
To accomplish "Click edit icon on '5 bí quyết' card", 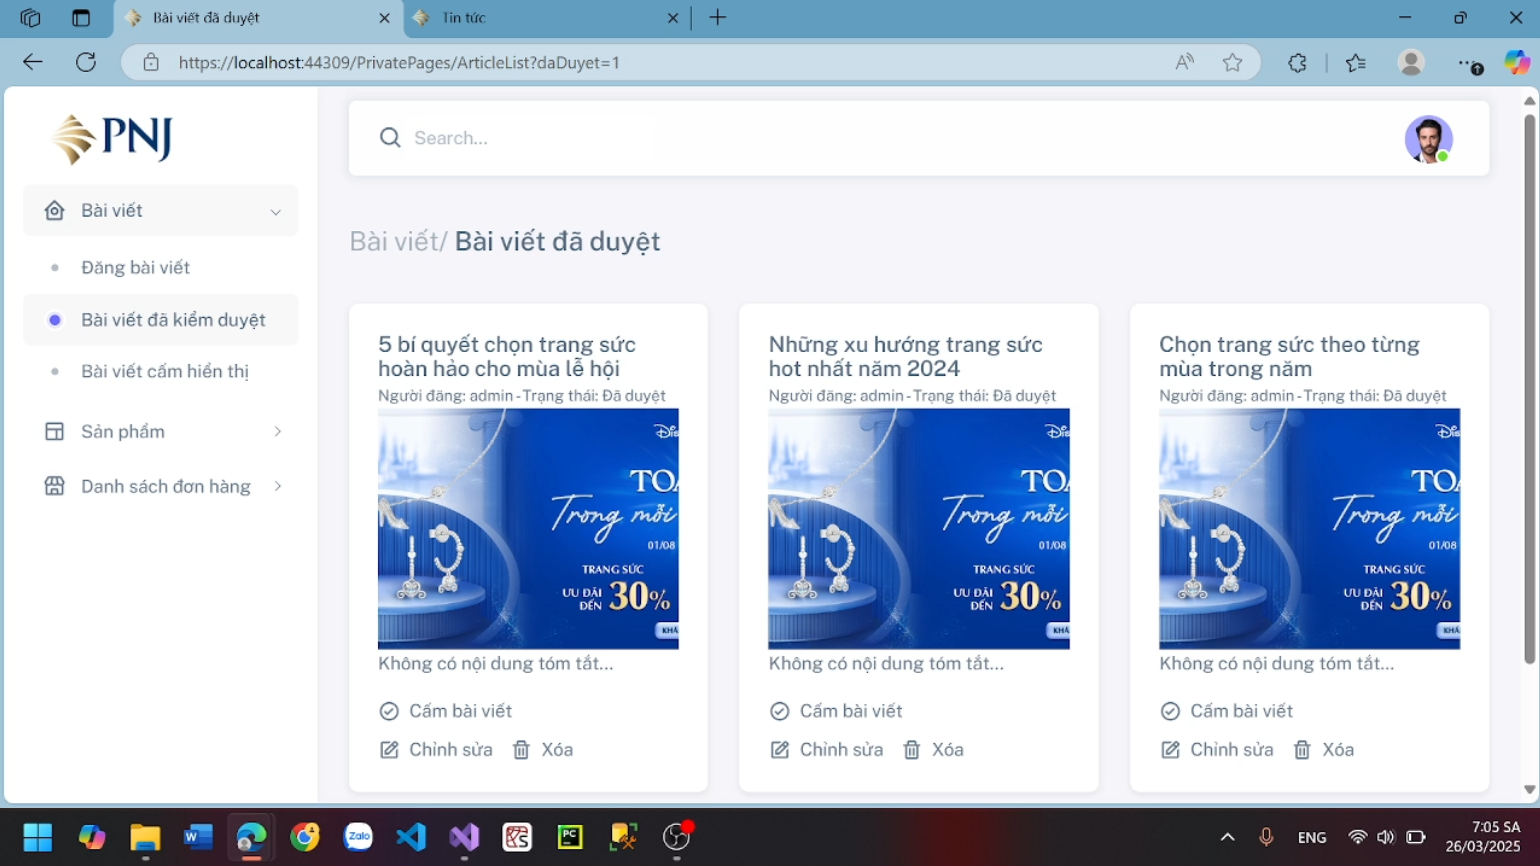I will pos(389,750).
